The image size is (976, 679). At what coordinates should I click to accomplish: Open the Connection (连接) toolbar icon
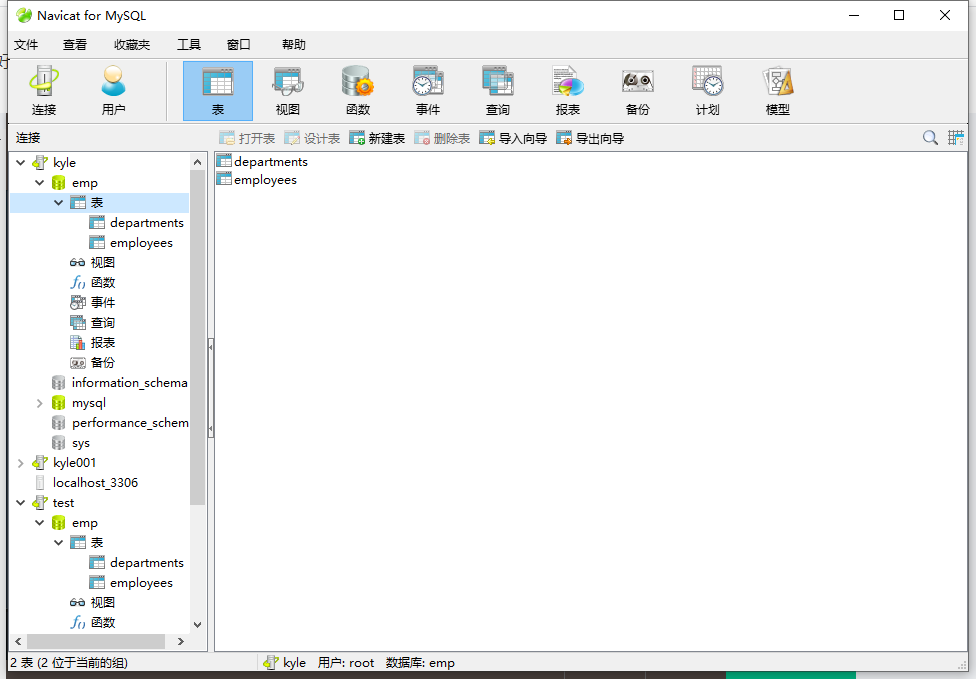[44, 91]
